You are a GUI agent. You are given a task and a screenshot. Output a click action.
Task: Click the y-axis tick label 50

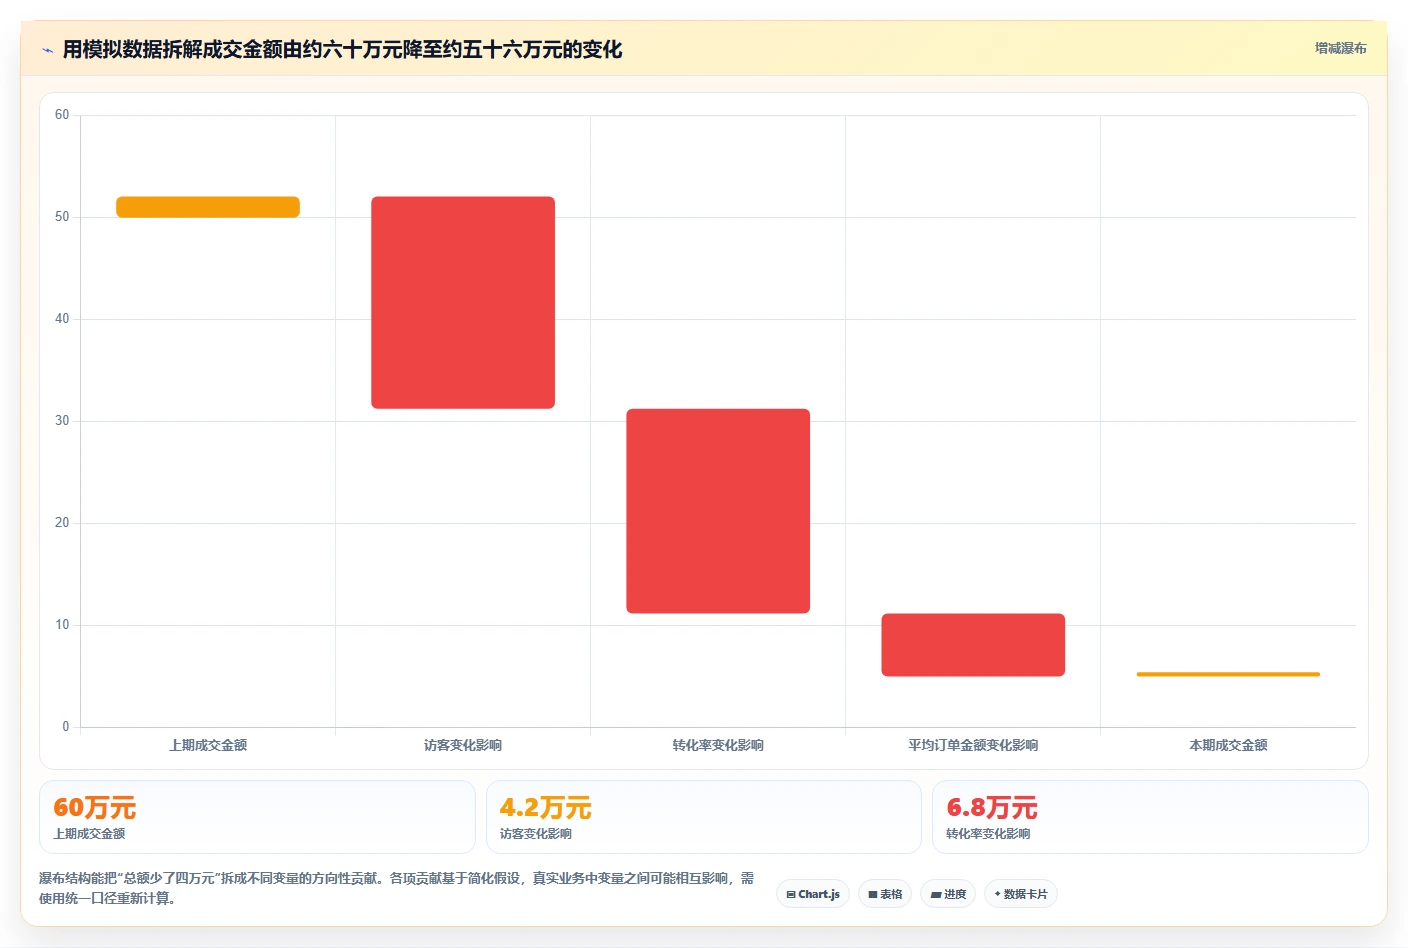(x=62, y=217)
